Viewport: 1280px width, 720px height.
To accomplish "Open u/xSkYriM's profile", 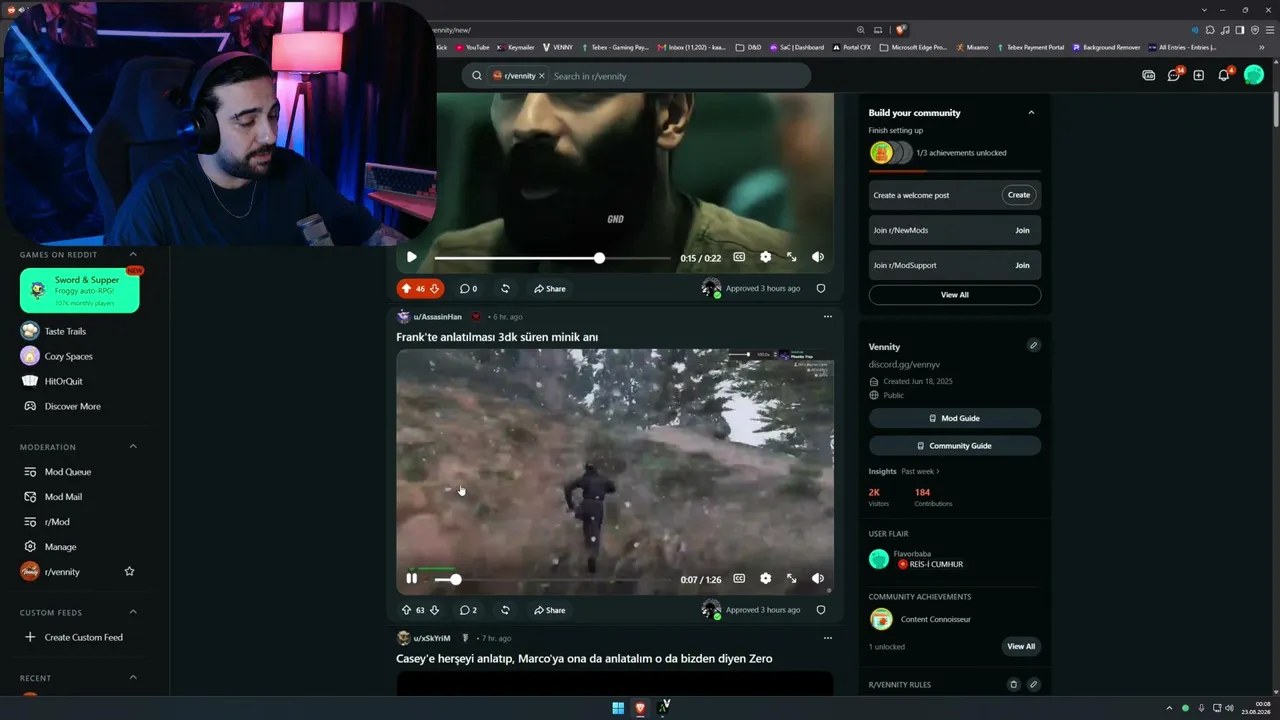I will tap(432, 638).
